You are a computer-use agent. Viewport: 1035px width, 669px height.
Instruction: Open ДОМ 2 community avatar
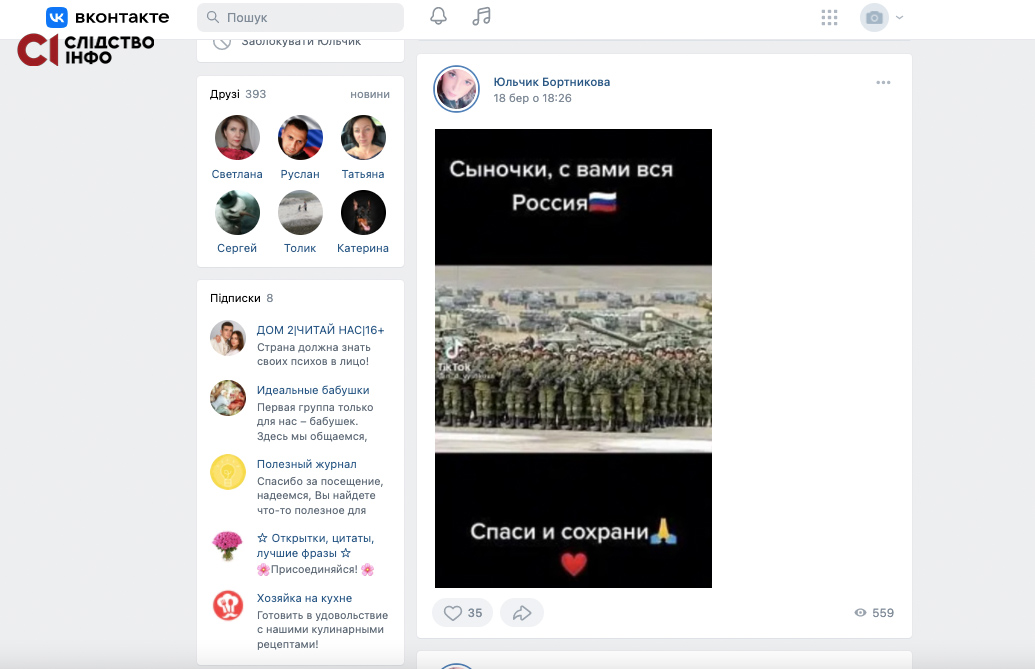(228, 338)
